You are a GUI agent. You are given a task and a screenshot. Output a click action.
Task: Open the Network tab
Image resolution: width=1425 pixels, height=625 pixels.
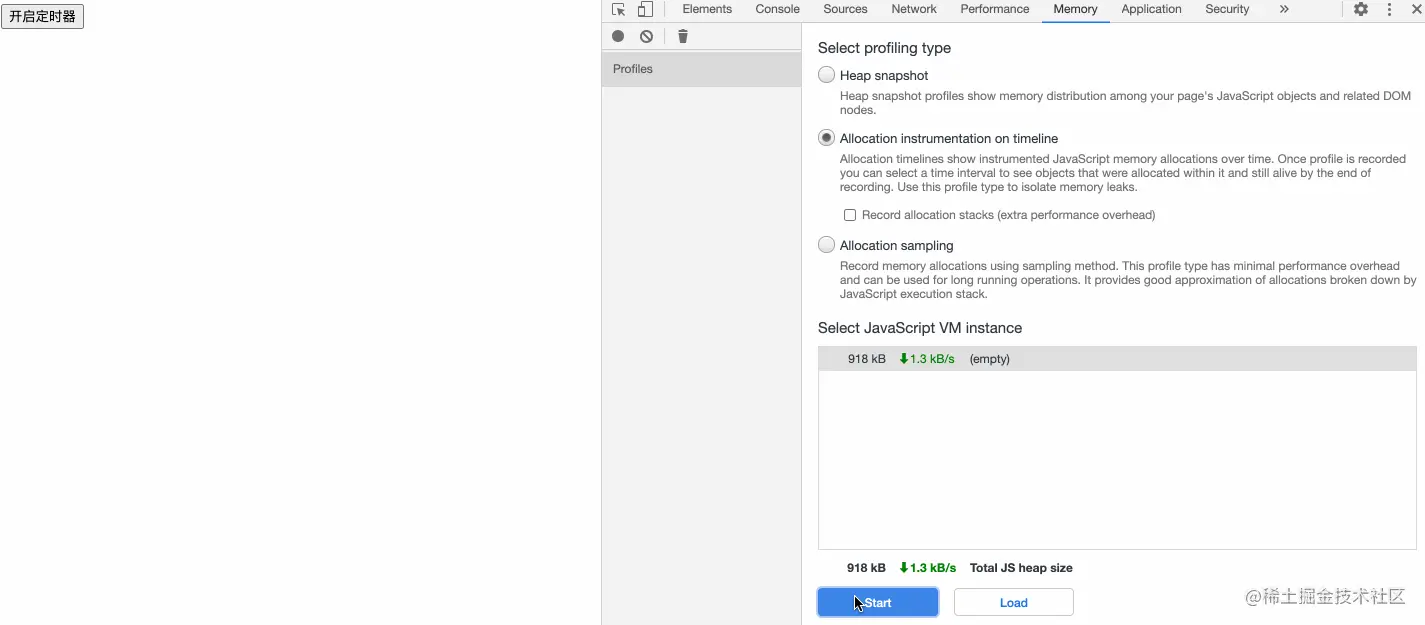coord(914,9)
